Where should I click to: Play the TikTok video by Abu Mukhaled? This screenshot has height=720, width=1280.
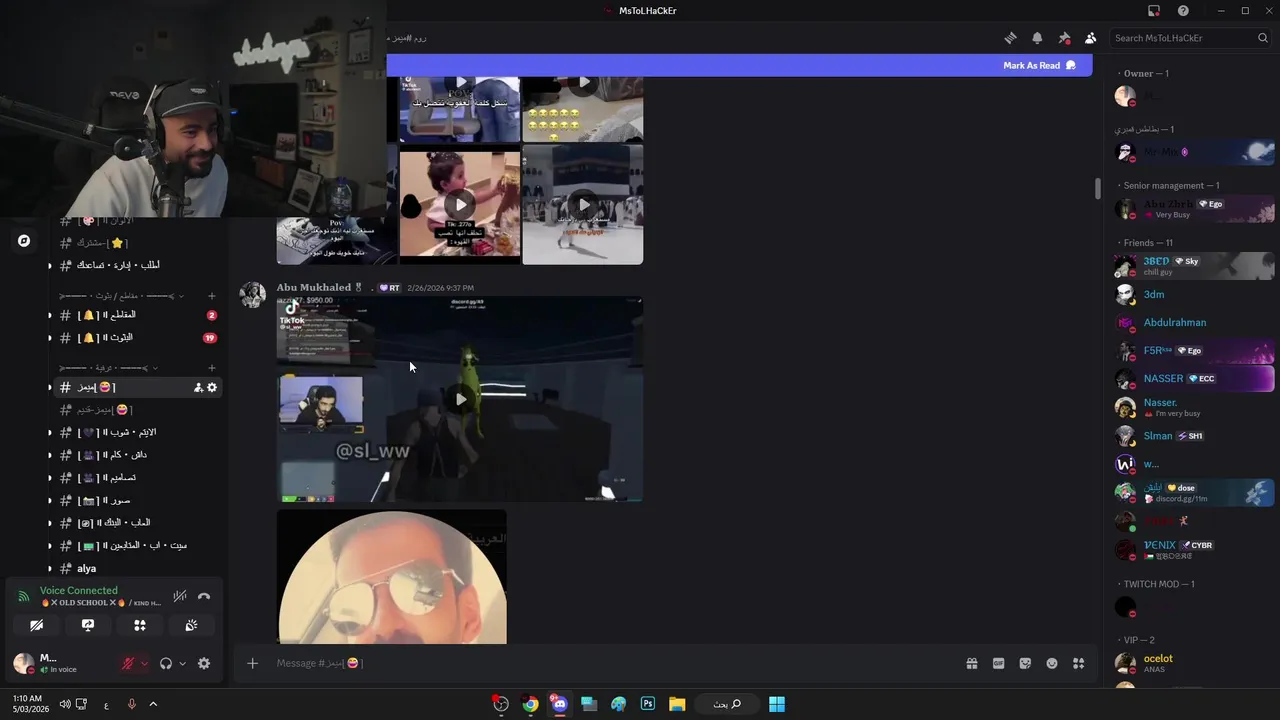click(x=460, y=399)
